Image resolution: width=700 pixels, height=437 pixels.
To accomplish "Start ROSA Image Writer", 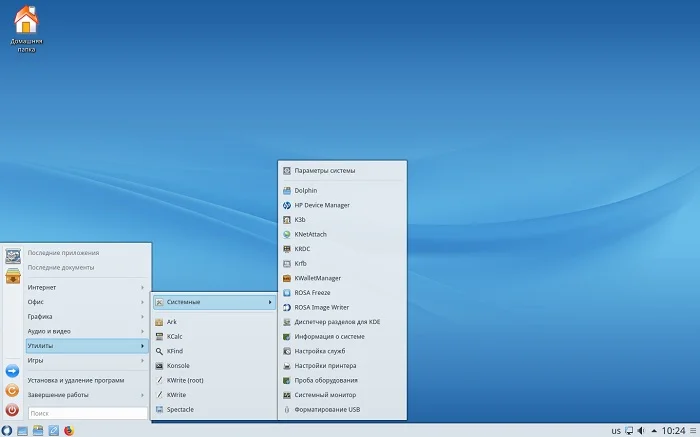I will pos(321,307).
